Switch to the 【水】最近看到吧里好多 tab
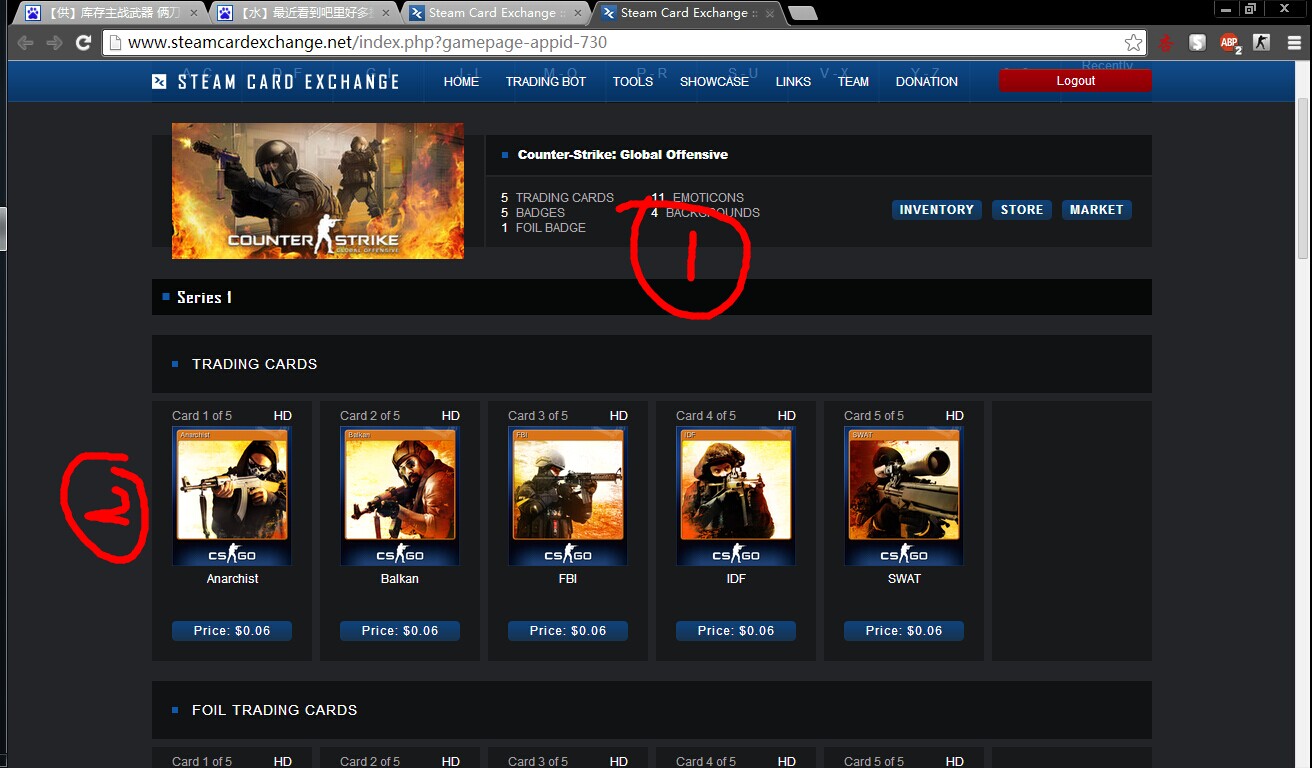1312x768 pixels. point(303,13)
